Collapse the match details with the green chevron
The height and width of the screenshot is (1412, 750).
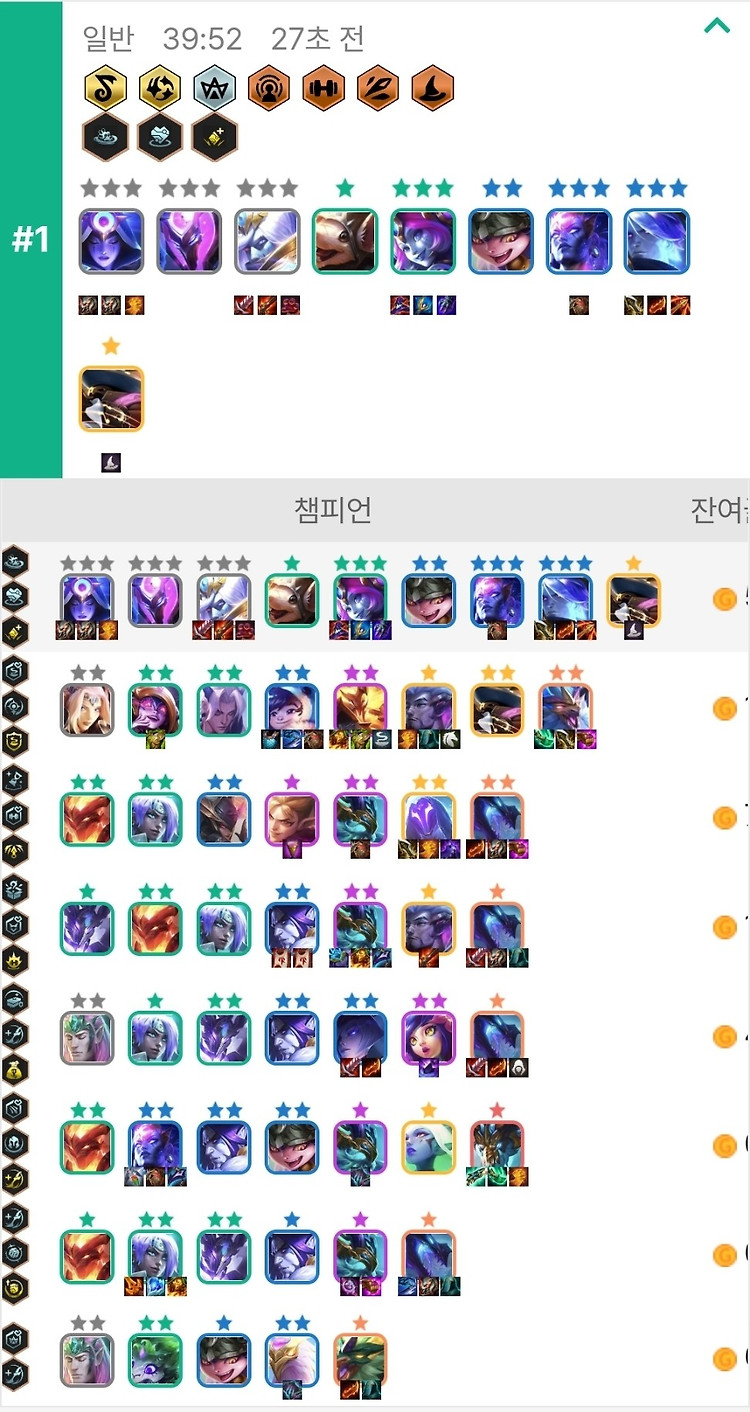(x=717, y=27)
